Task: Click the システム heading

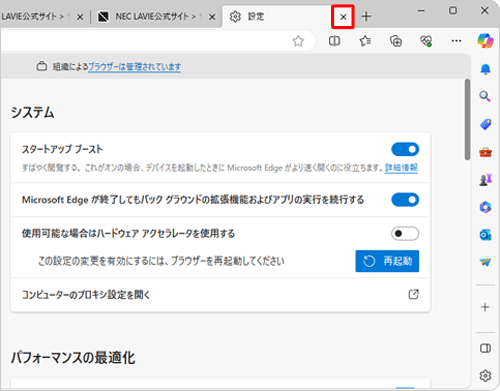Action: pyautogui.click(x=32, y=112)
